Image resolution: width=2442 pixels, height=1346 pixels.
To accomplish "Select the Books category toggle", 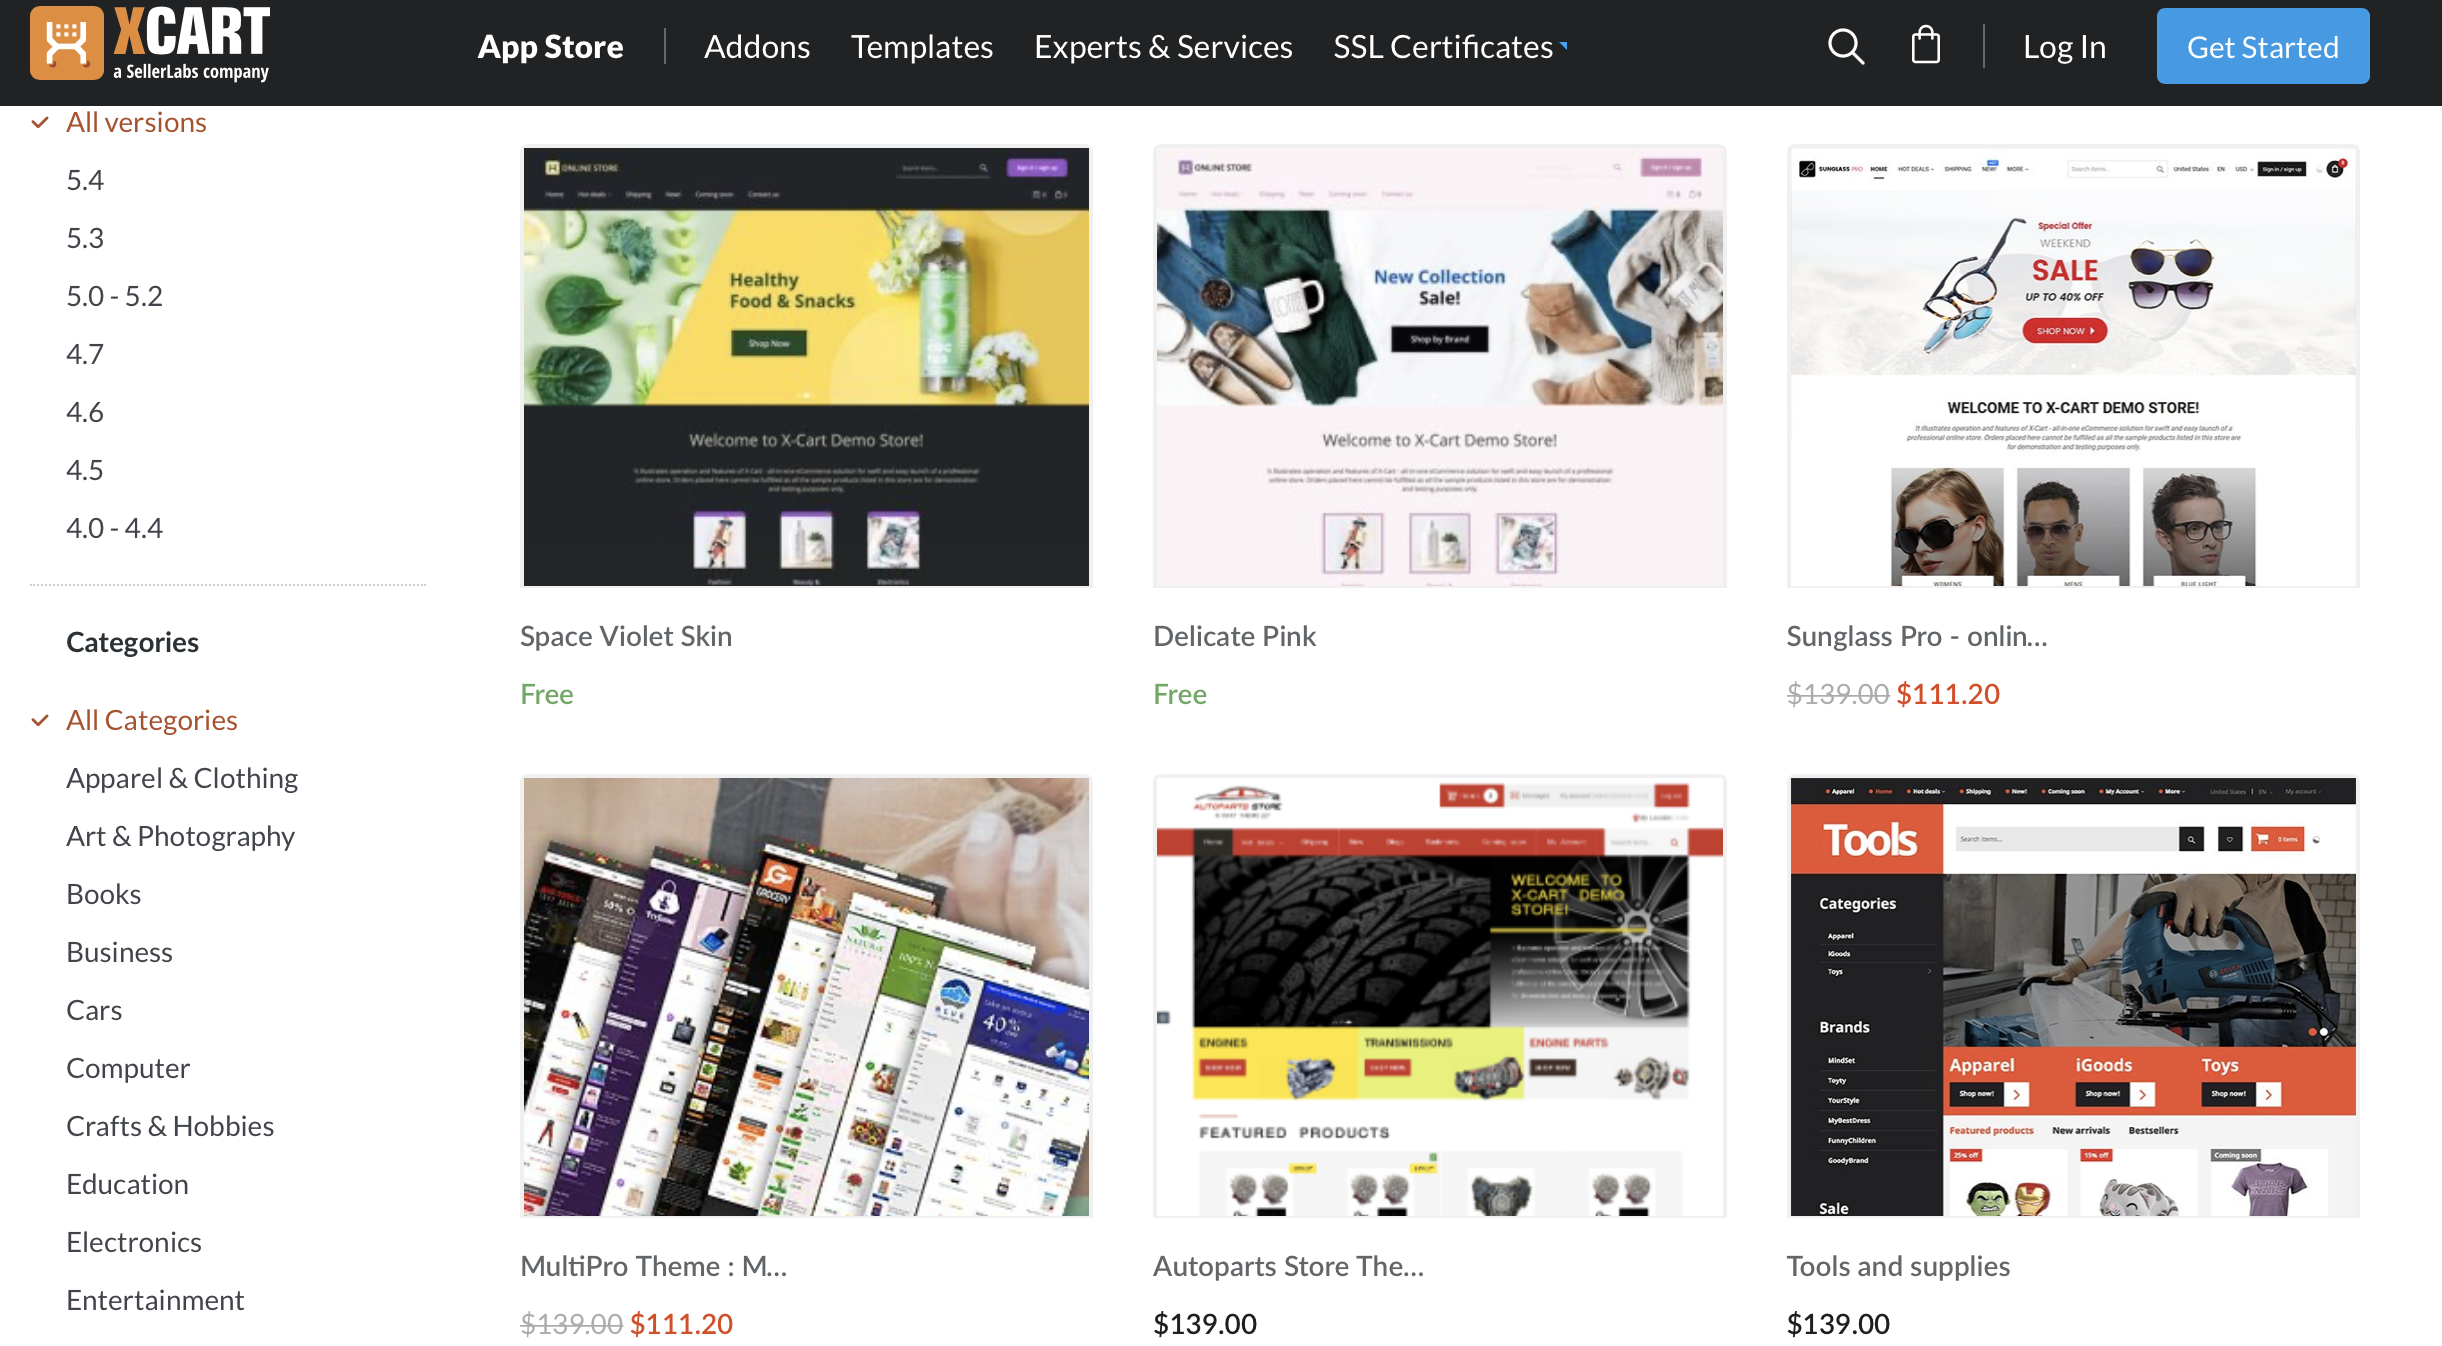I will pos(103,892).
